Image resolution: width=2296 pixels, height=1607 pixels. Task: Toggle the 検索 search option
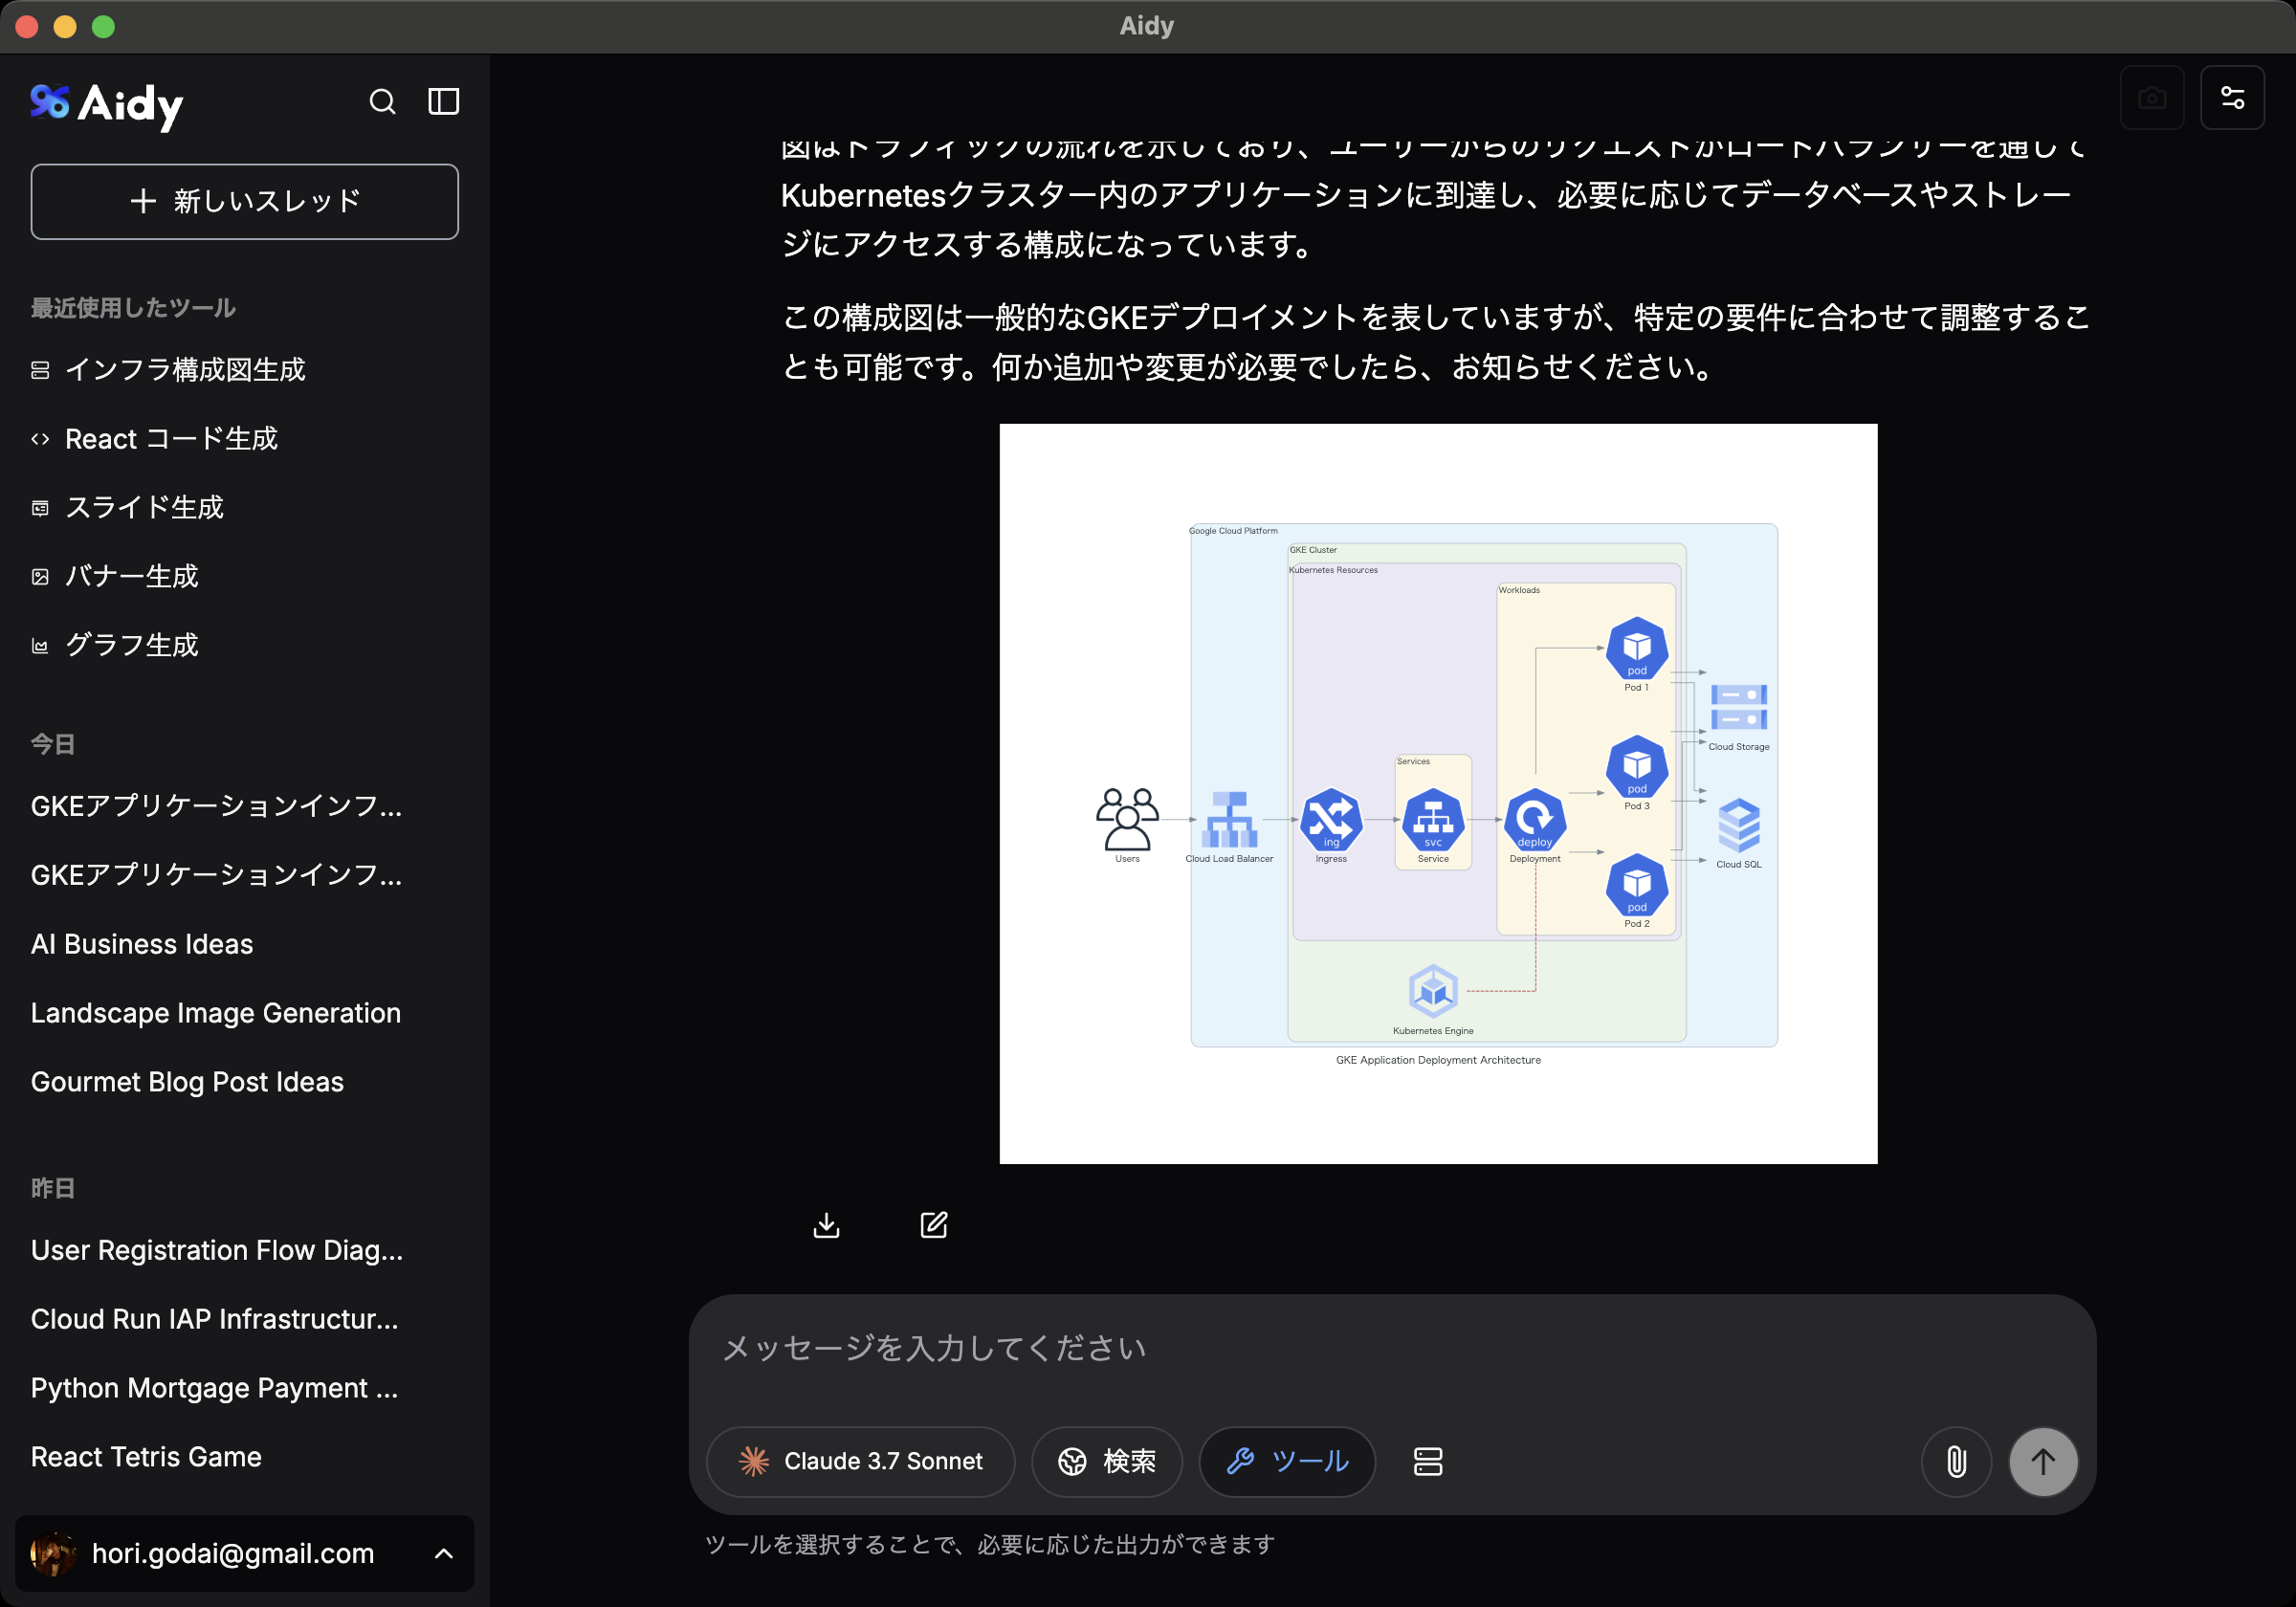pyautogui.click(x=1107, y=1462)
